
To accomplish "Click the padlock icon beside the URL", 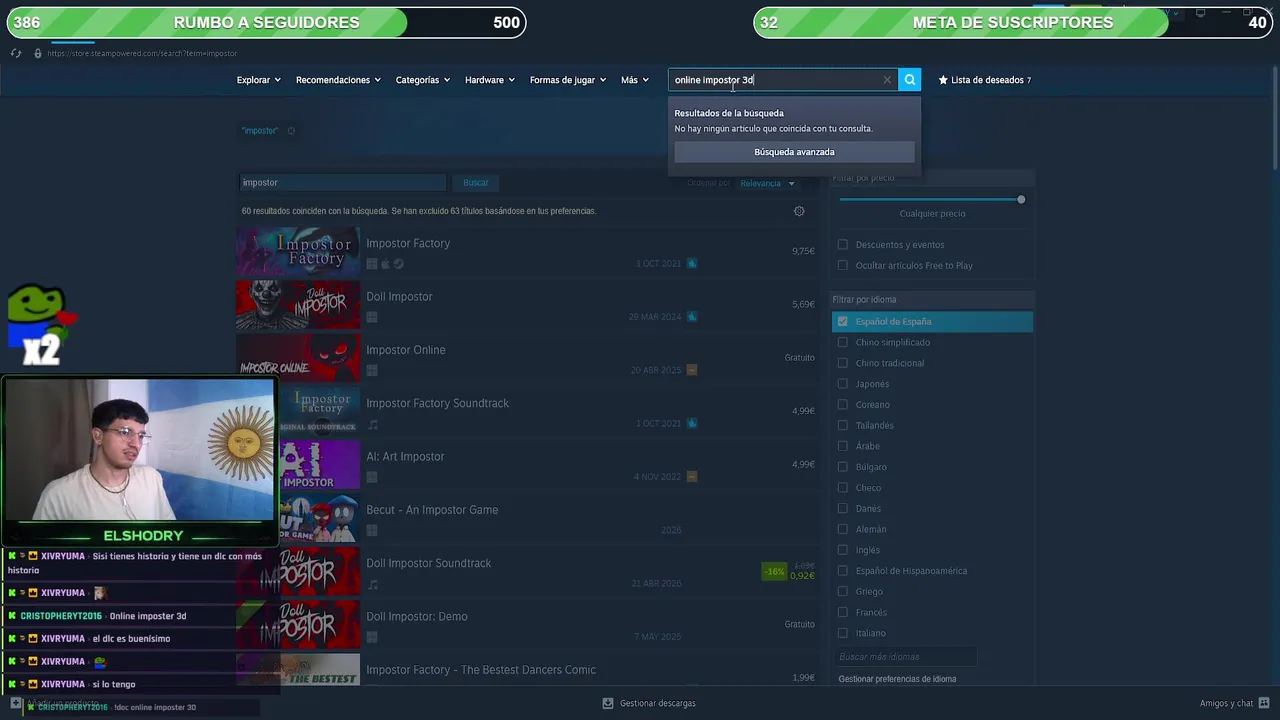I will point(38,53).
